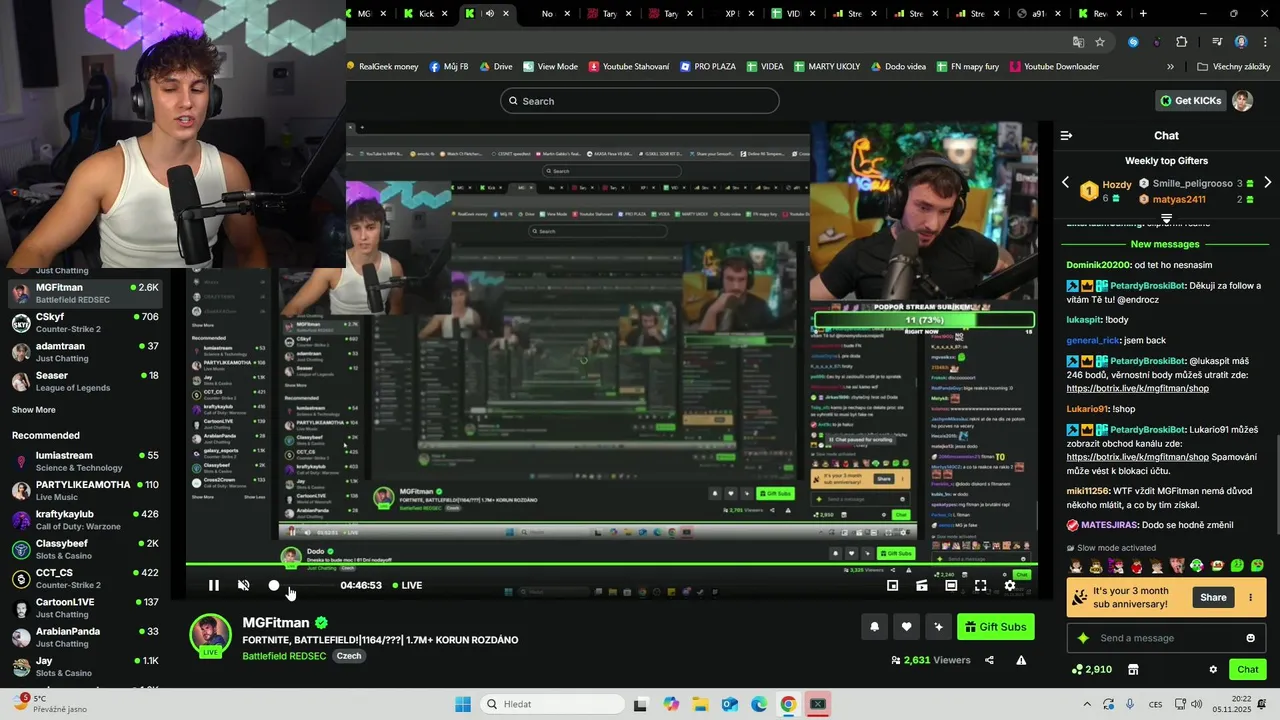Image resolution: width=1280 pixels, height=720 pixels.
Task: Send message with green Chat button
Action: [1248, 669]
